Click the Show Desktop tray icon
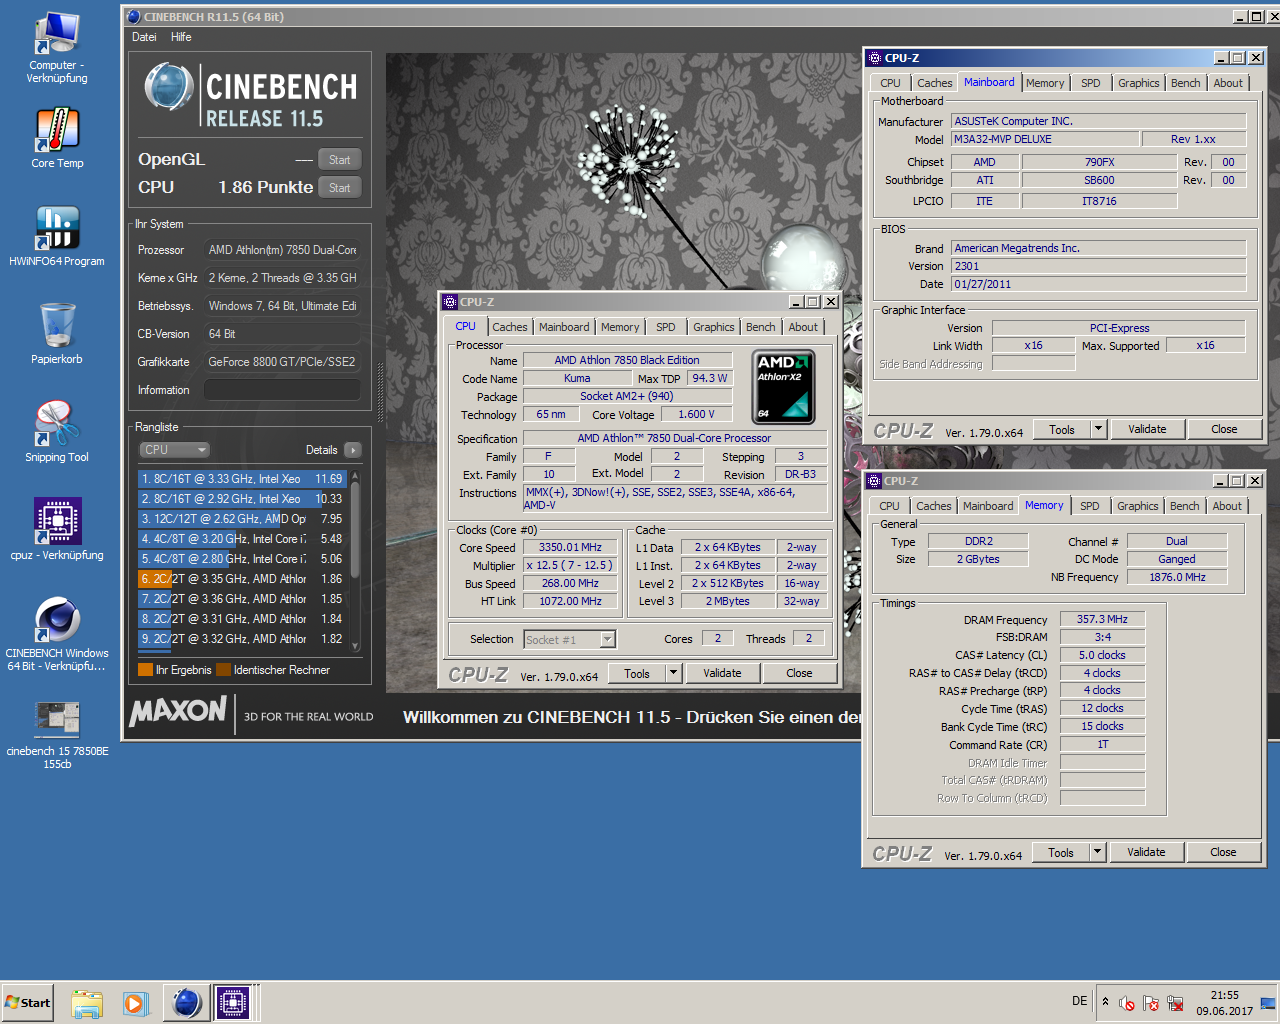1280x1024 pixels. (x=1268, y=1003)
